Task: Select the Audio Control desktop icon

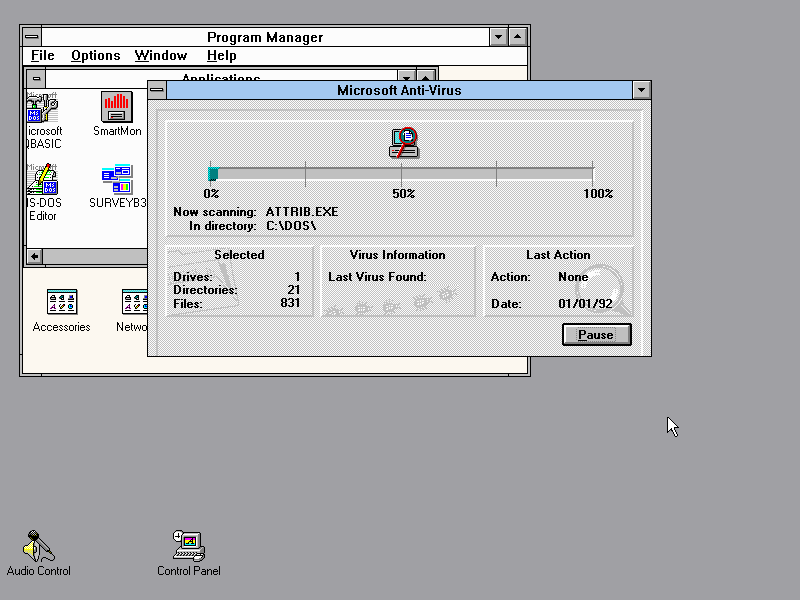Action: (x=38, y=546)
